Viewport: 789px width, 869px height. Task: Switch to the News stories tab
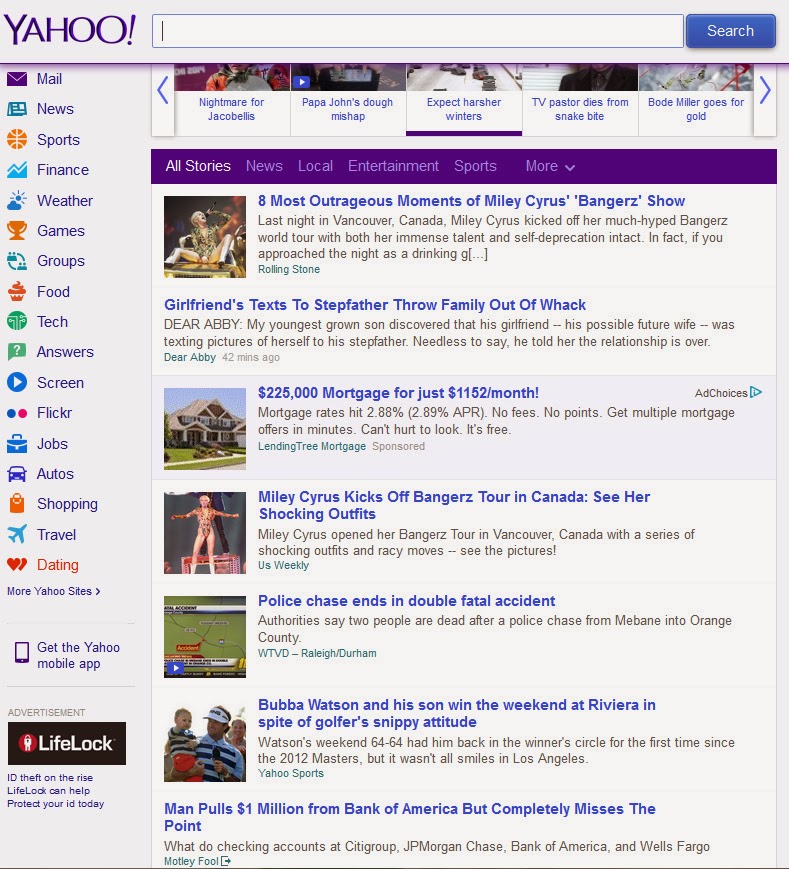click(264, 166)
